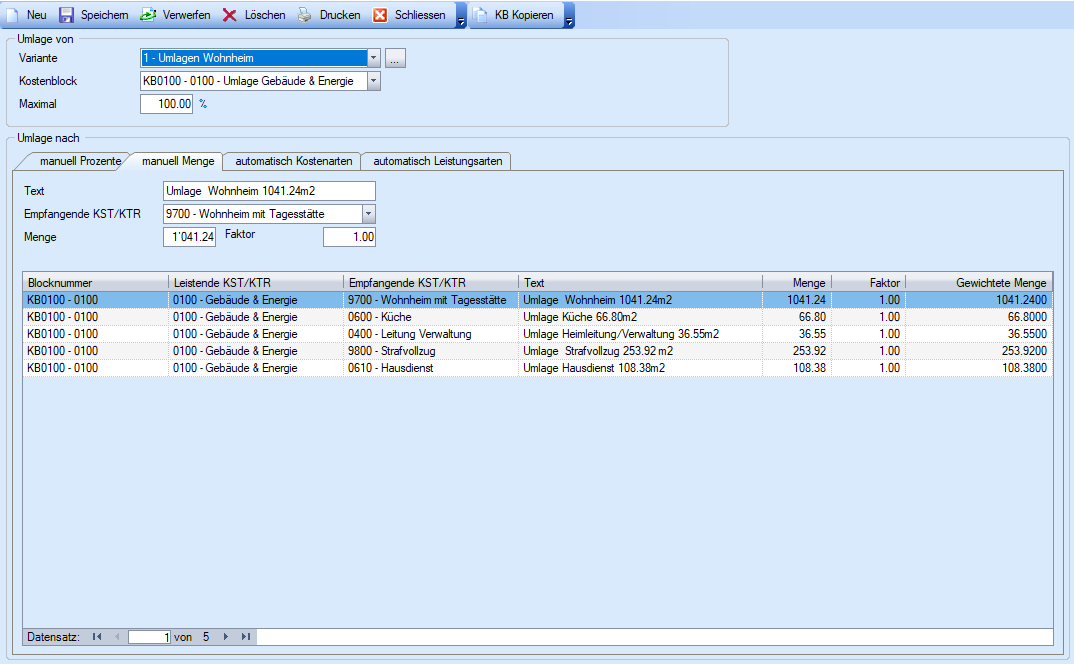Image resolution: width=1074 pixels, height=664 pixels.
Task: Click Gewichtete Menge value 66.8000
Action: 1027,317
